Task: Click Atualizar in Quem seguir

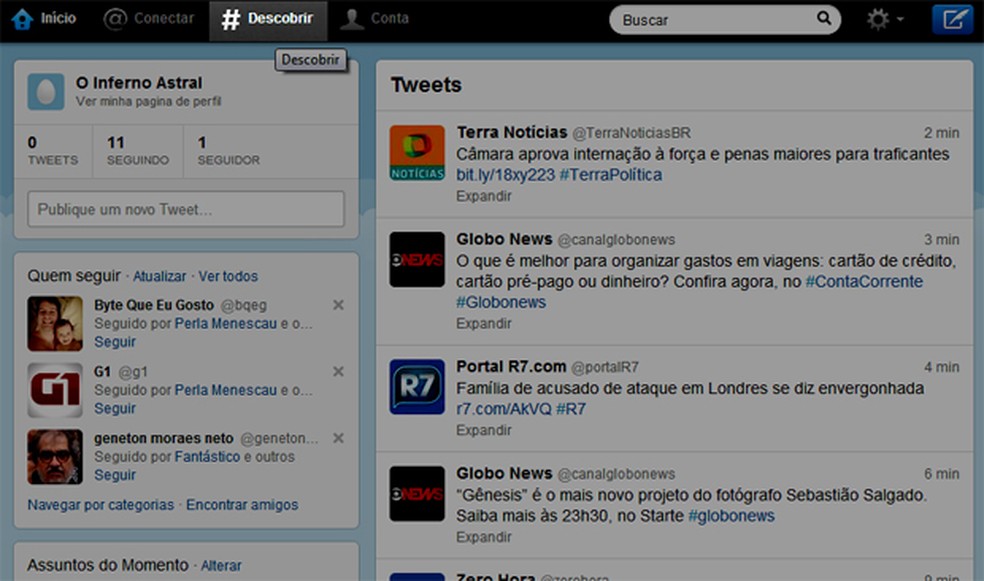Action: point(159,276)
